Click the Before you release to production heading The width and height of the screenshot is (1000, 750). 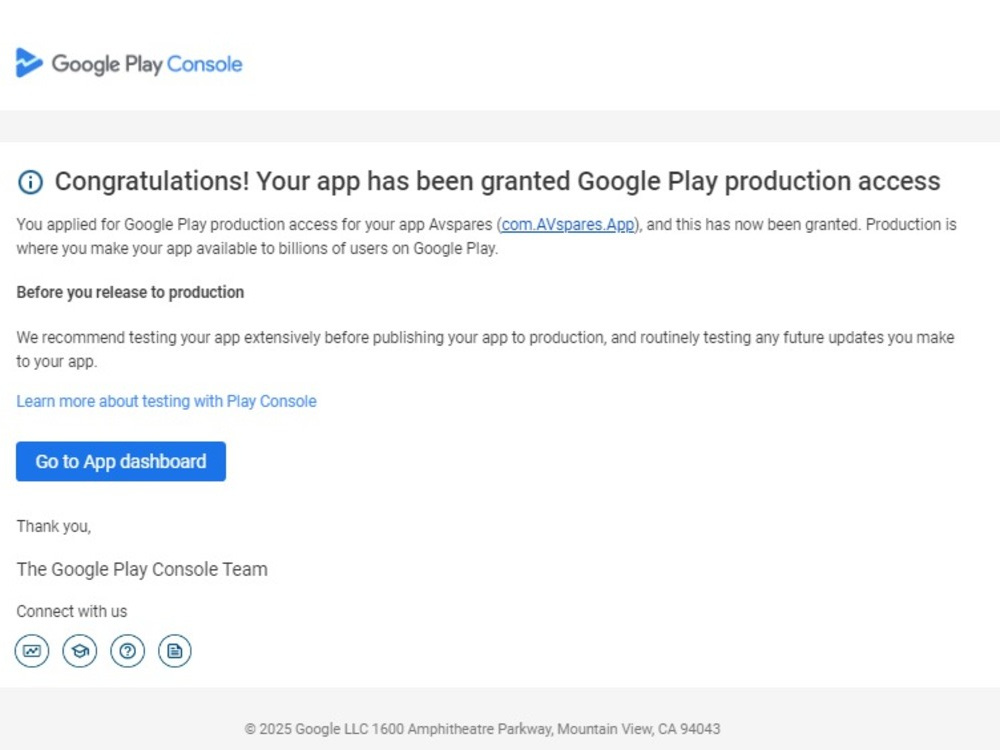130,292
